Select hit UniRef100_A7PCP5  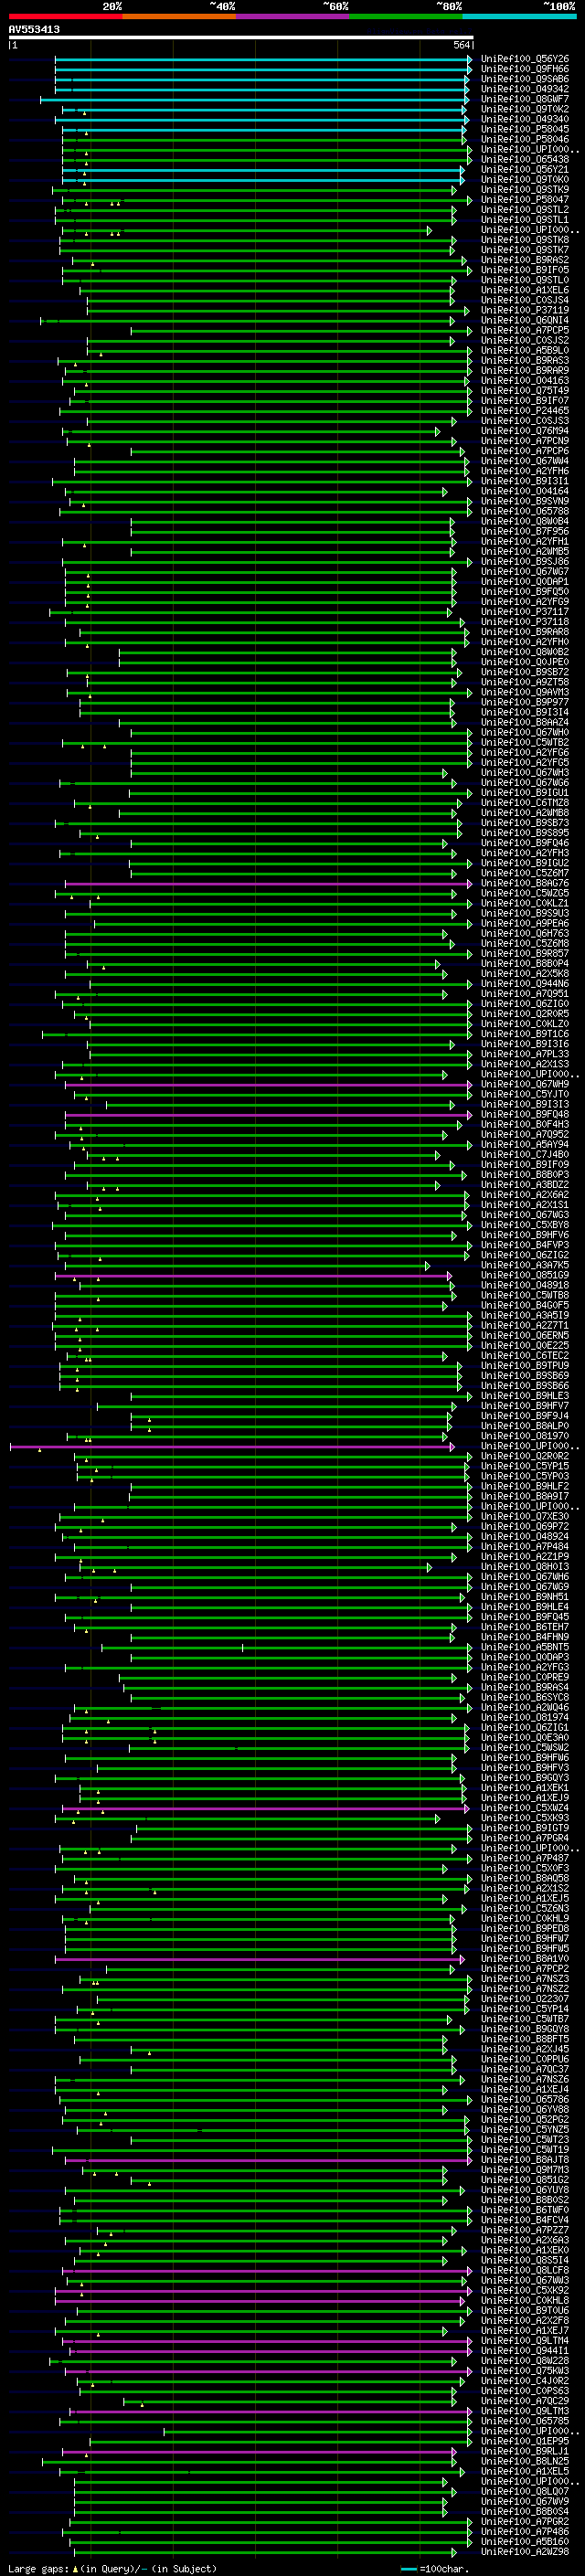[x=525, y=330]
